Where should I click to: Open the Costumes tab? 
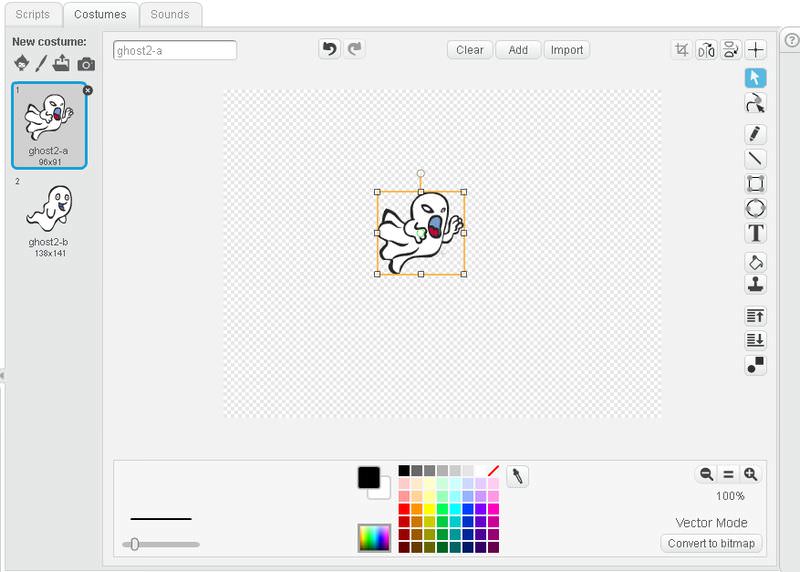click(x=100, y=14)
